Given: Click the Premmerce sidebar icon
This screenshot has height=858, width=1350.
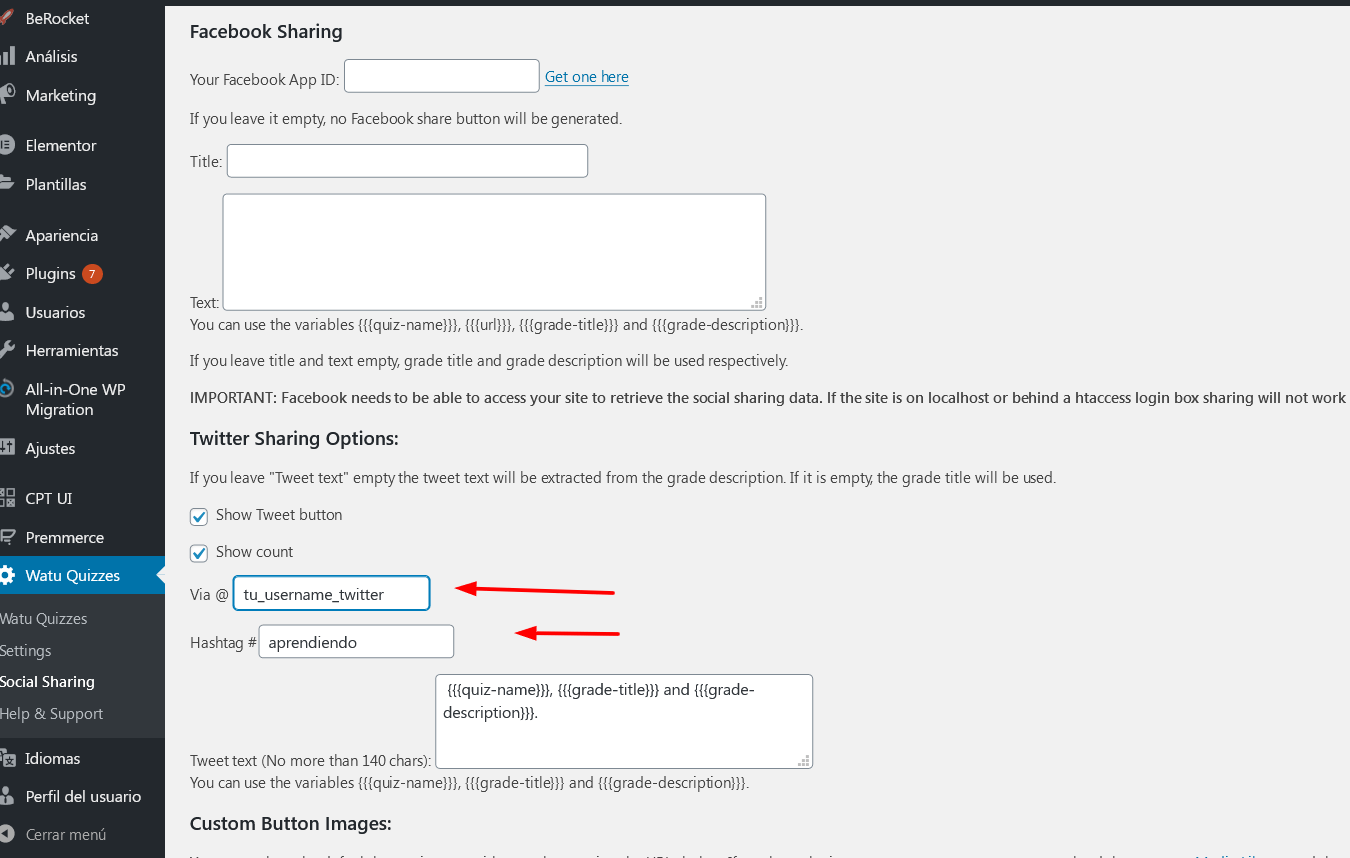Looking at the screenshot, I should 7,537.
